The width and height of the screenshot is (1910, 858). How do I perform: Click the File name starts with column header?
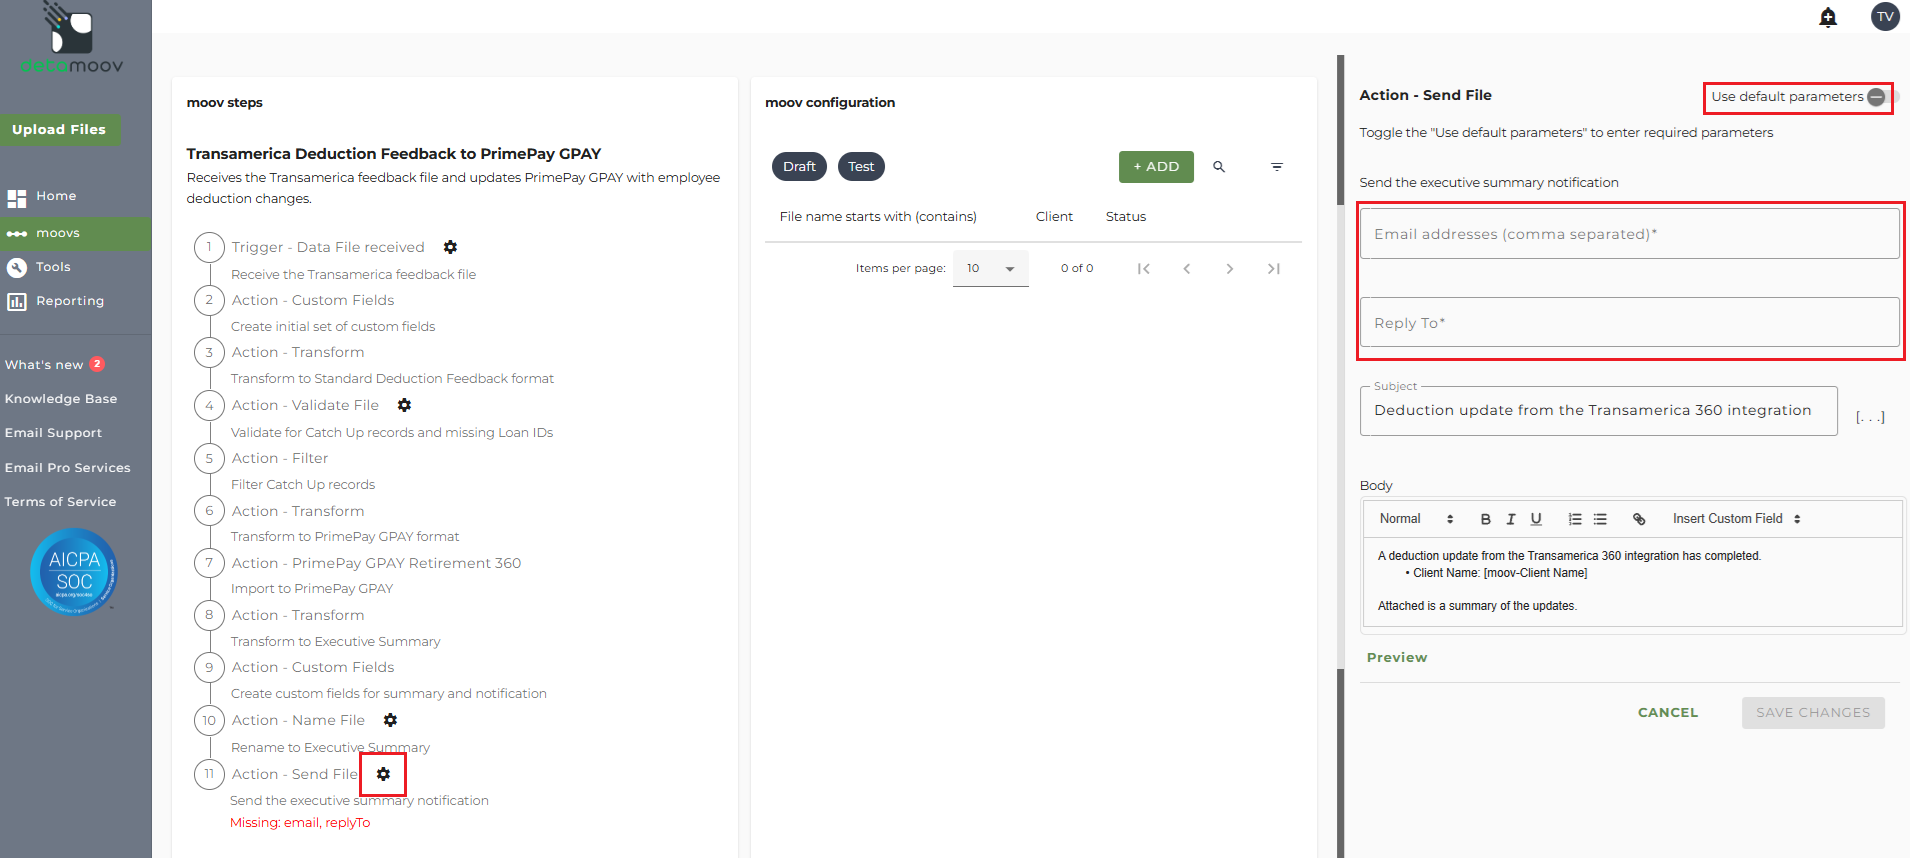click(878, 217)
